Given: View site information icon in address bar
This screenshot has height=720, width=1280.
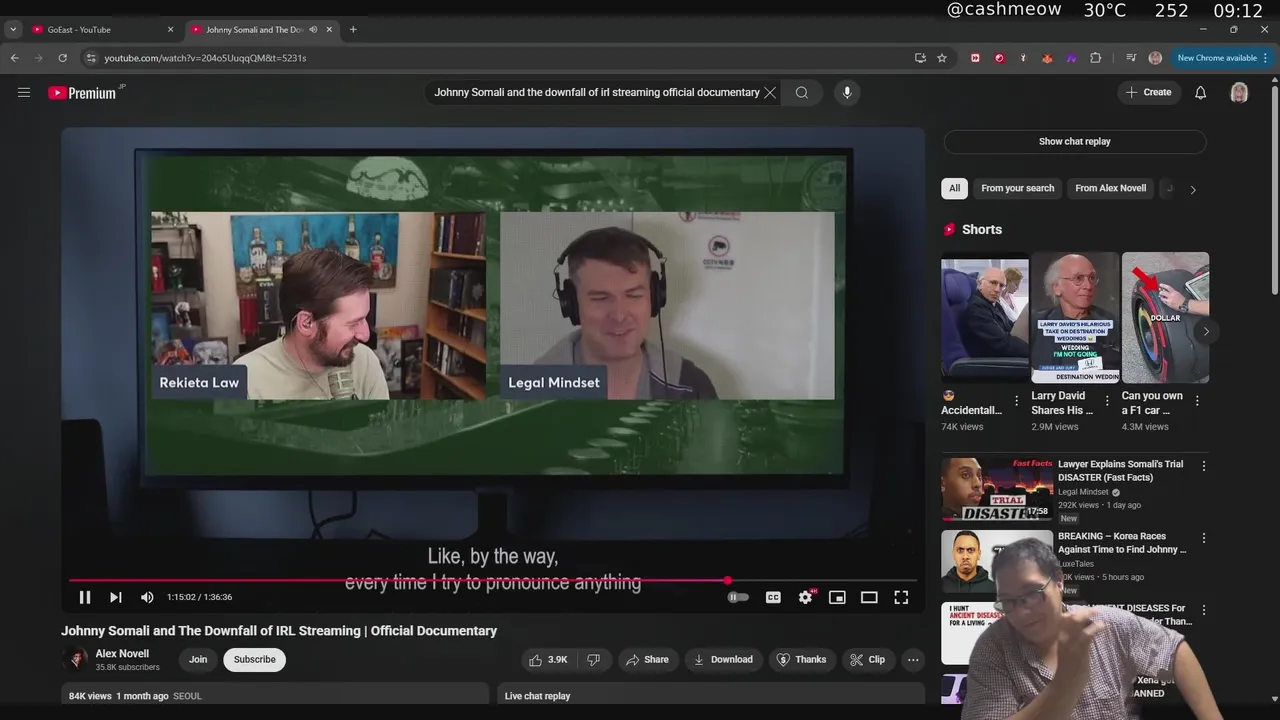Looking at the screenshot, I should coord(91,58).
